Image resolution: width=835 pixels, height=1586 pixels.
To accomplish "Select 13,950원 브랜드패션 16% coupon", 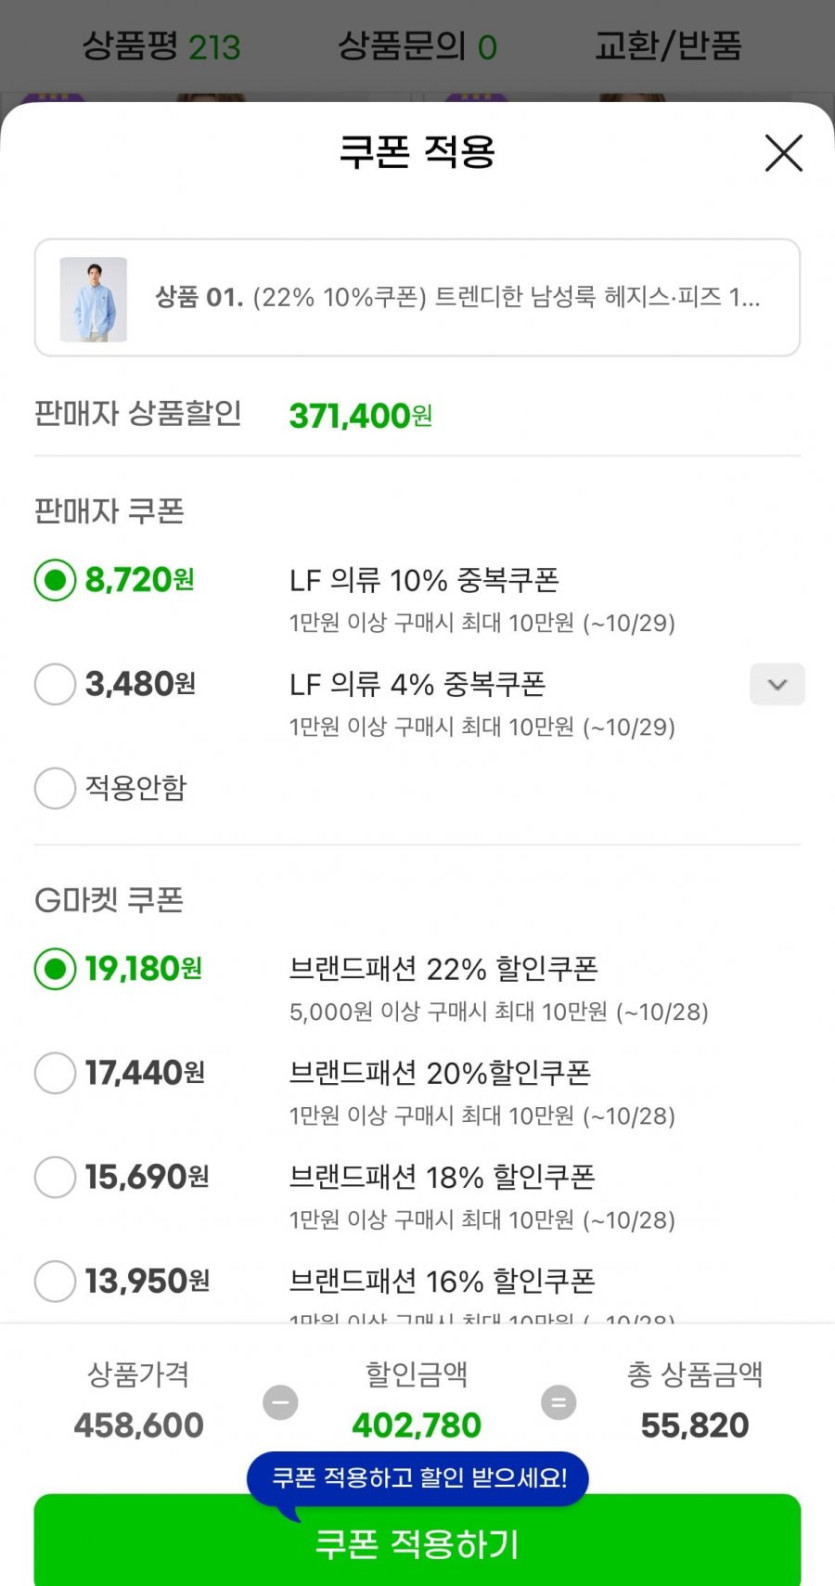I will tap(55, 1281).
